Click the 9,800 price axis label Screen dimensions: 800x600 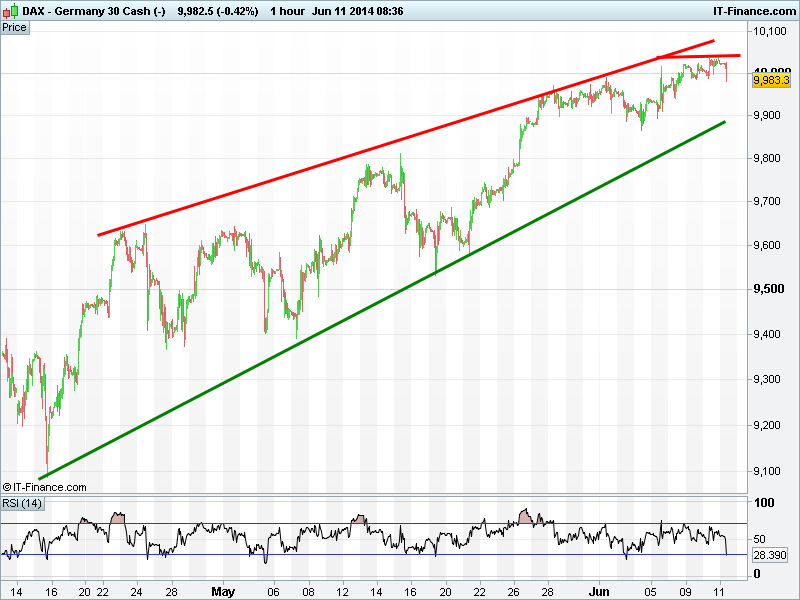coord(767,158)
